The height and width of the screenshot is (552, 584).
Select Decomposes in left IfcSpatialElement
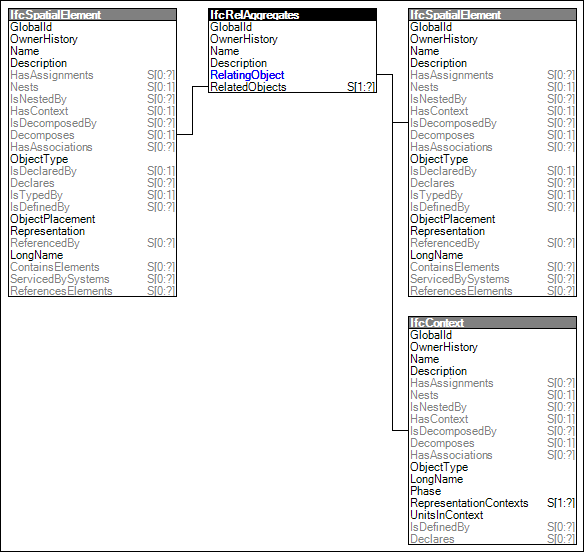[x=92, y=135]
